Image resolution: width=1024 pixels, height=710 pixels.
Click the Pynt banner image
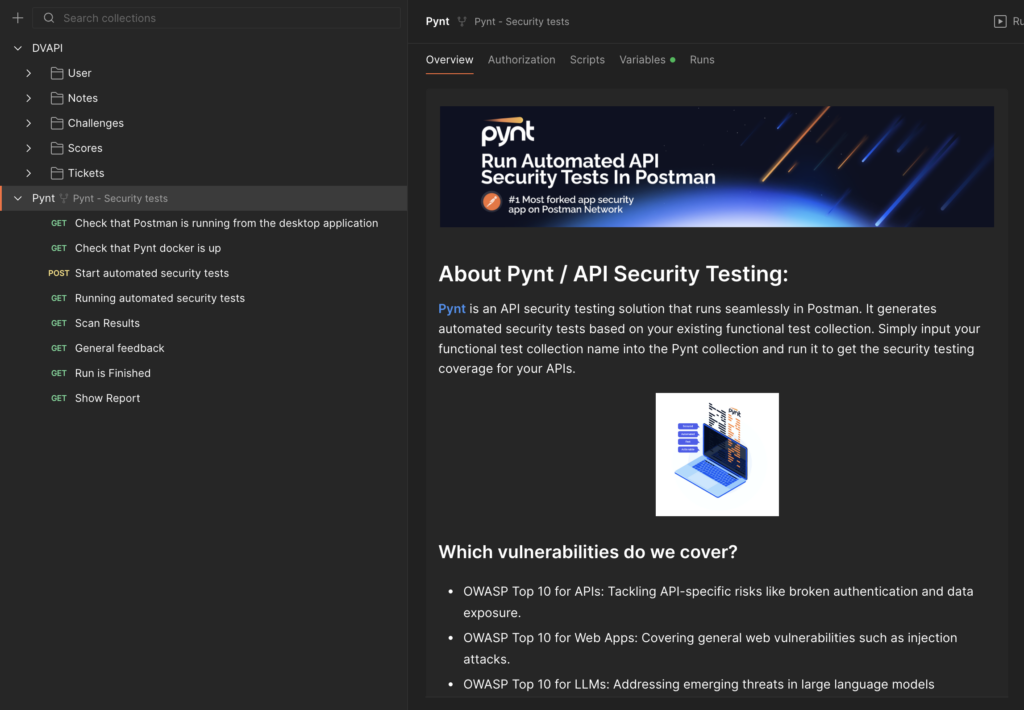(716, 166)
